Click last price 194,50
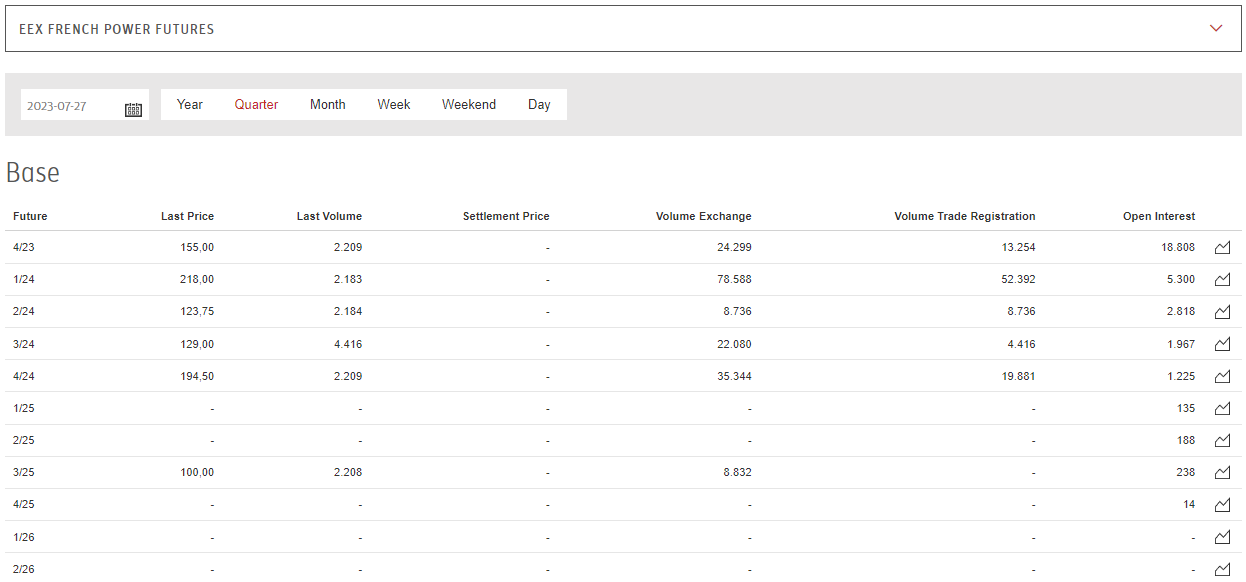 click(x=197, y=376)
